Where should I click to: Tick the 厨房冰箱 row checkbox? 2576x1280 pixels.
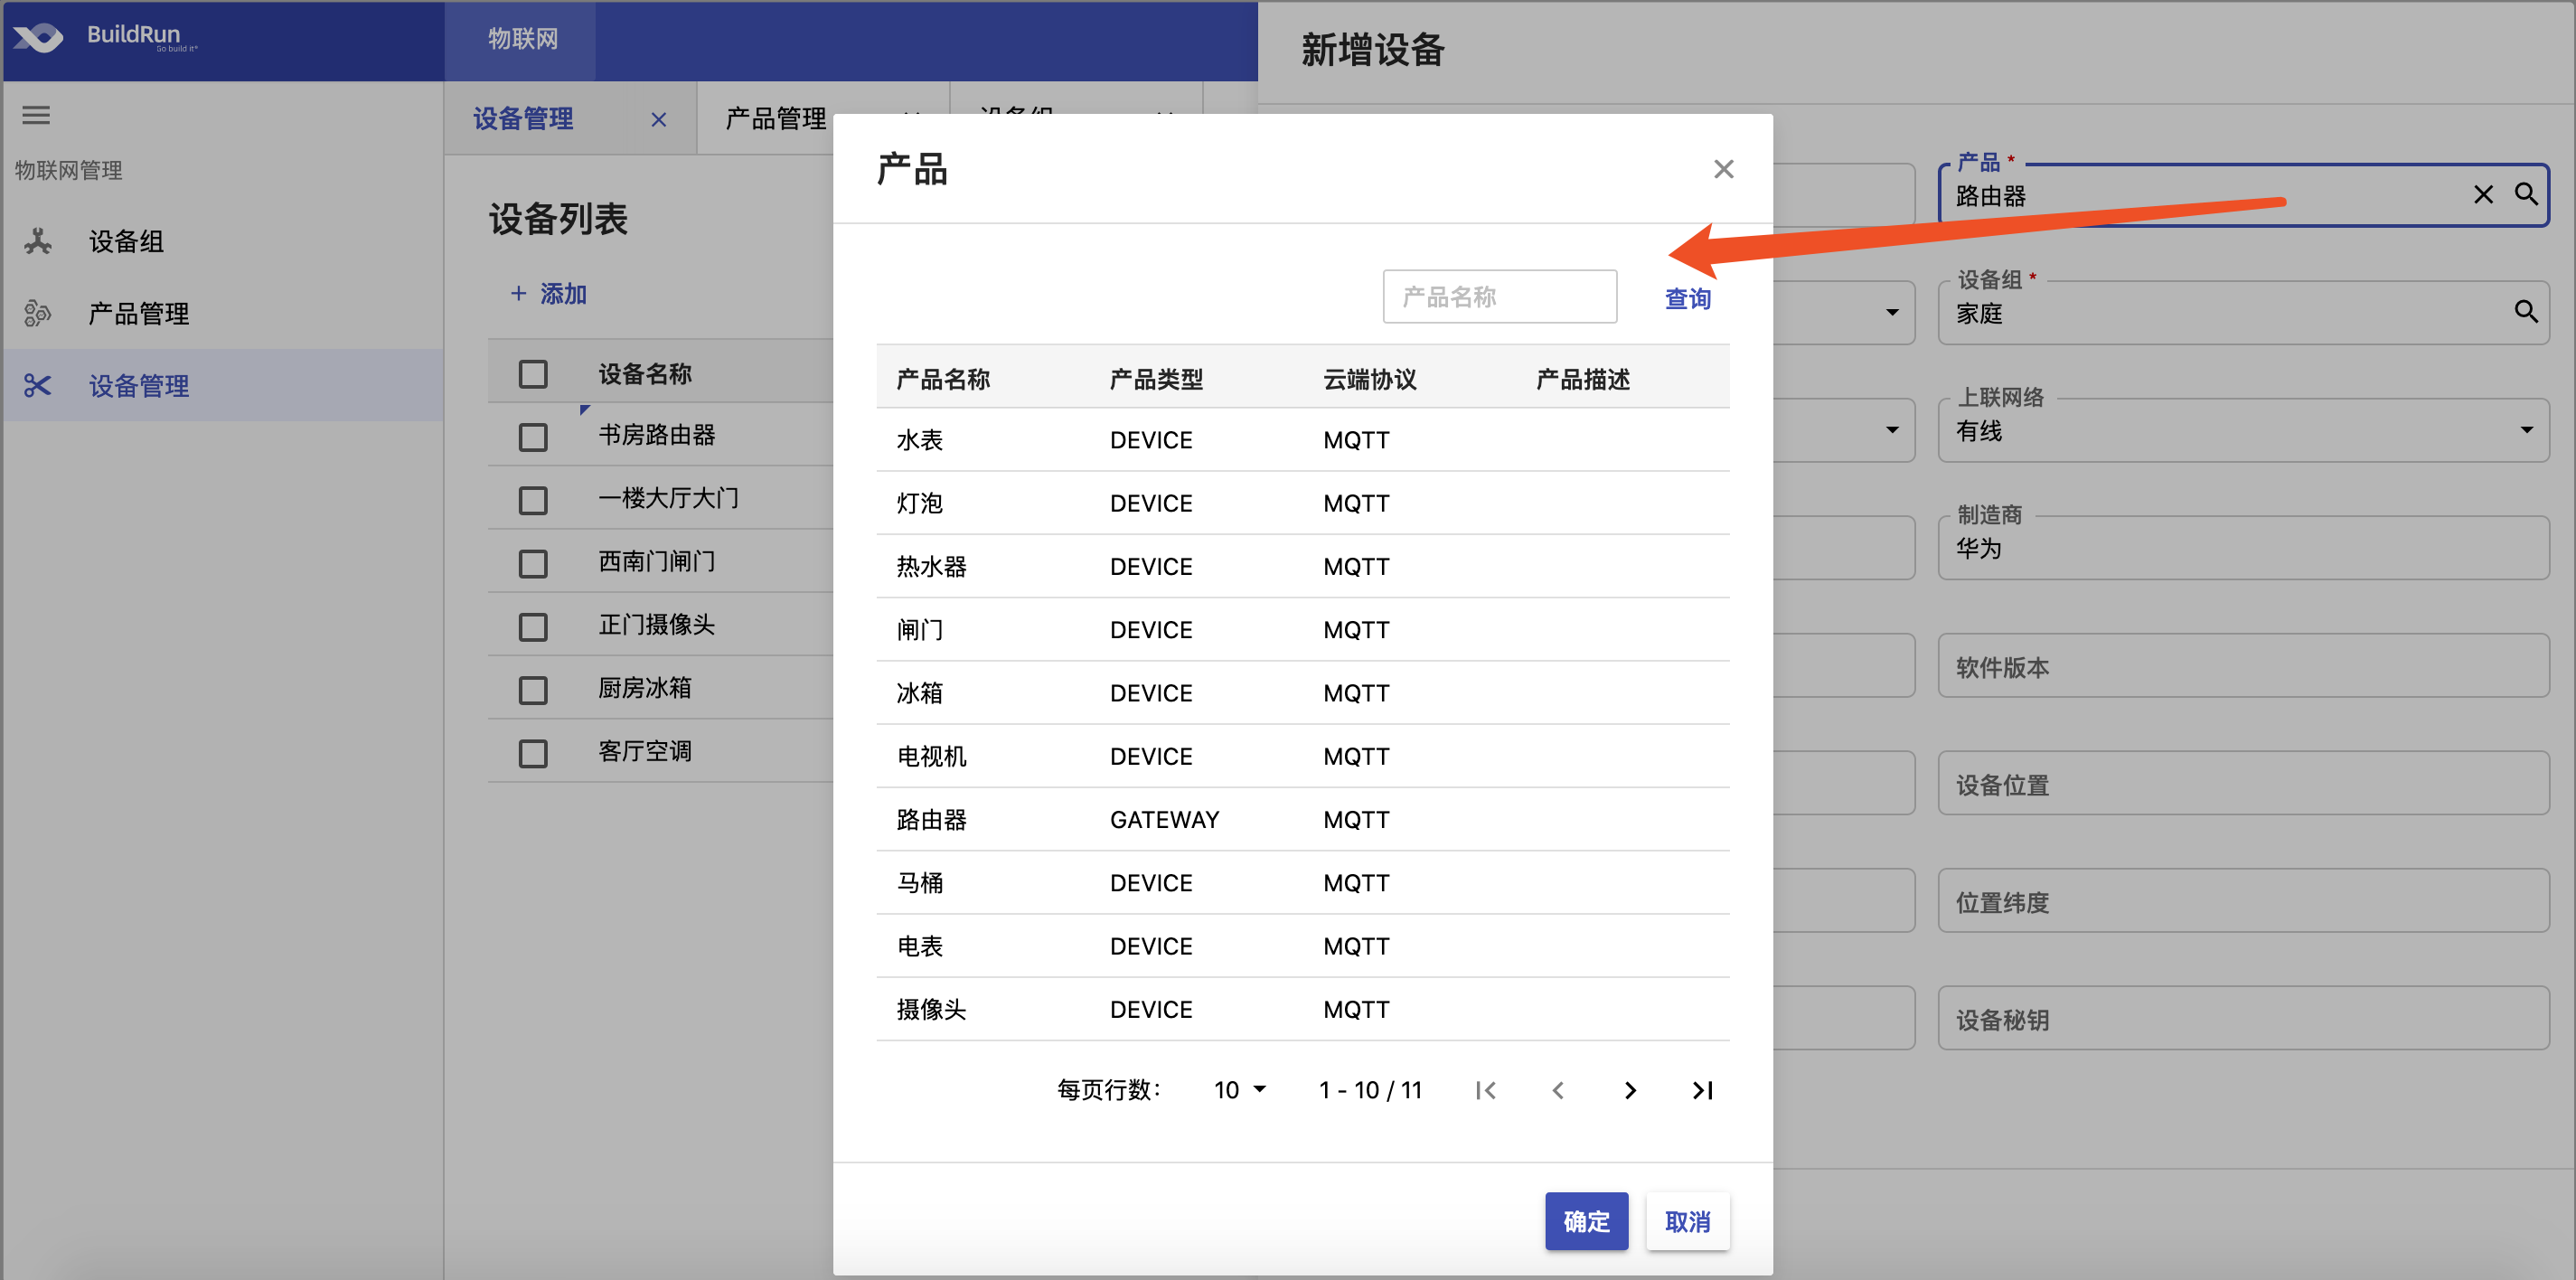click(x=533, y=690)
